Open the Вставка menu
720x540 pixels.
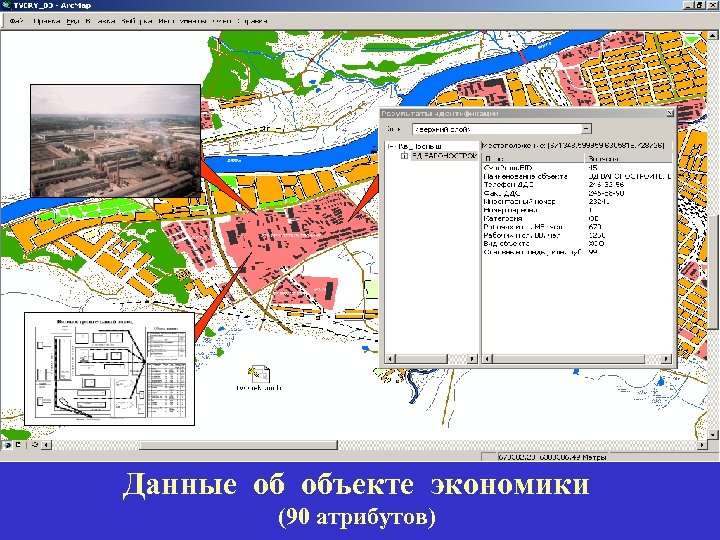pos(100,21)
